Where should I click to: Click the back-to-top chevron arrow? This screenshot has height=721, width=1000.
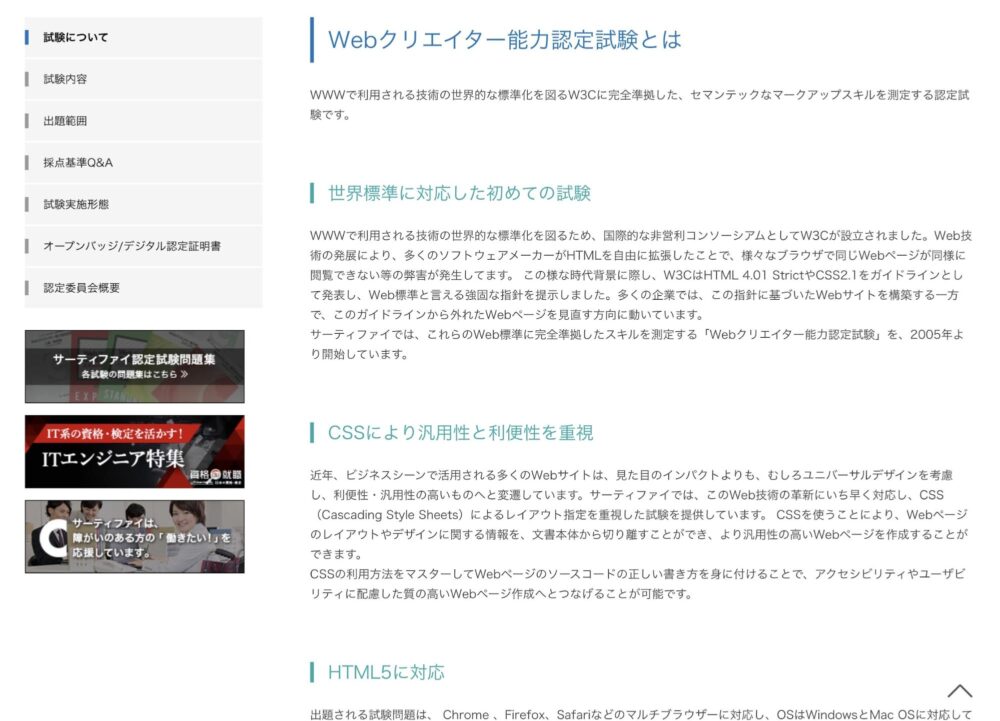coord(959,691)
